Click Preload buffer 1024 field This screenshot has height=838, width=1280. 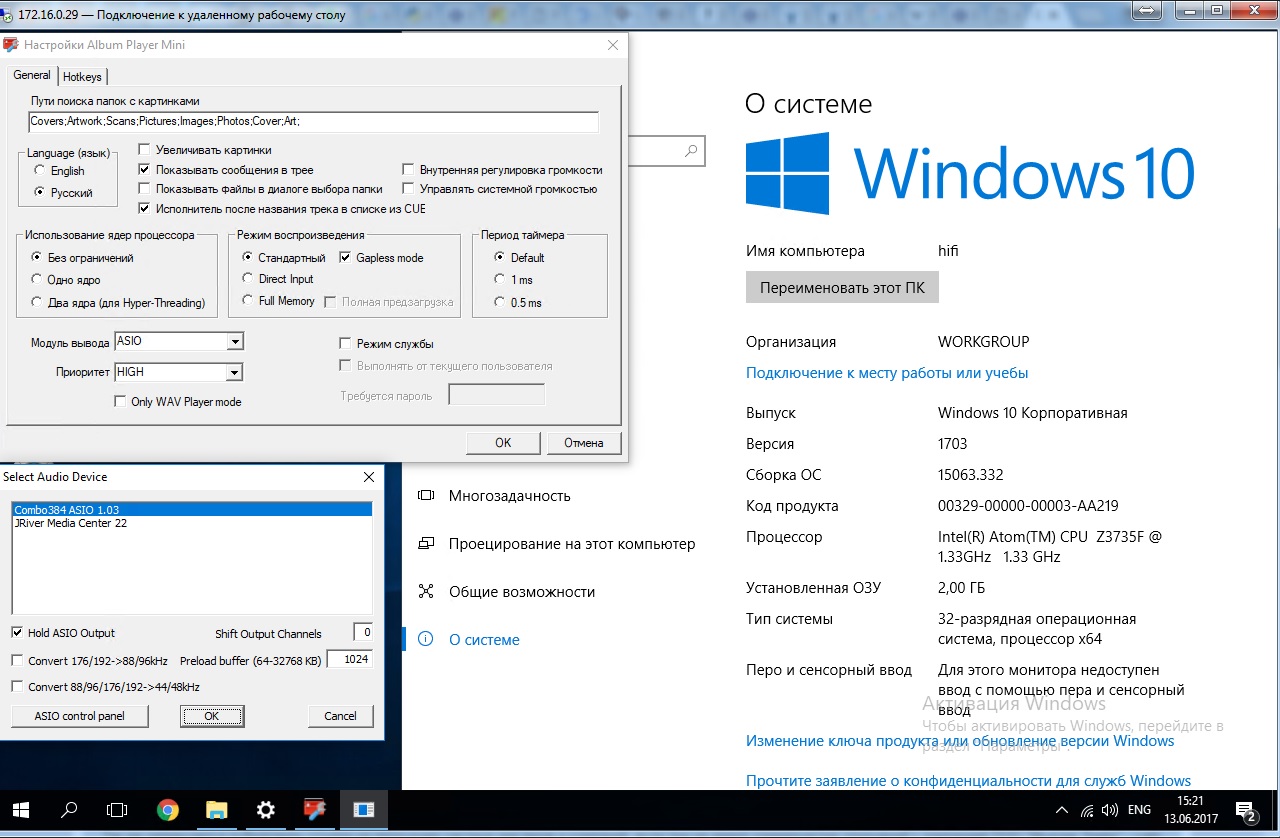pyautogui.click(x=350, y=660)
